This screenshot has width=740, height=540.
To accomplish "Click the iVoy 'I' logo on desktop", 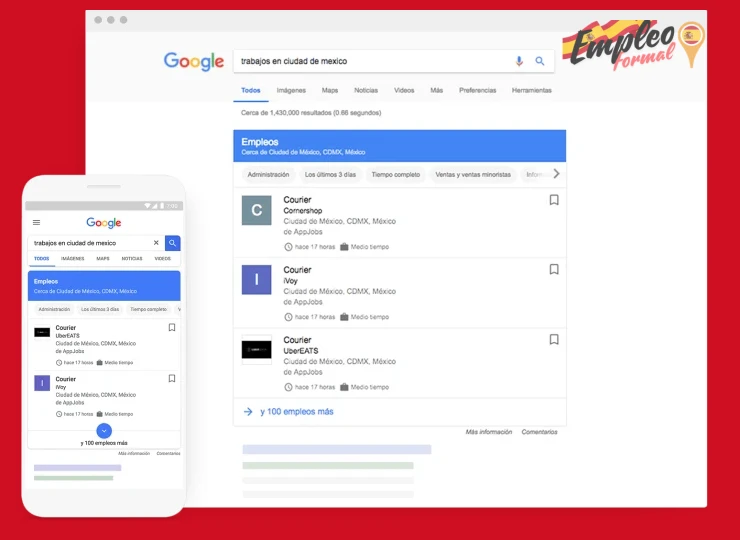I will click(x=257, y=279).
